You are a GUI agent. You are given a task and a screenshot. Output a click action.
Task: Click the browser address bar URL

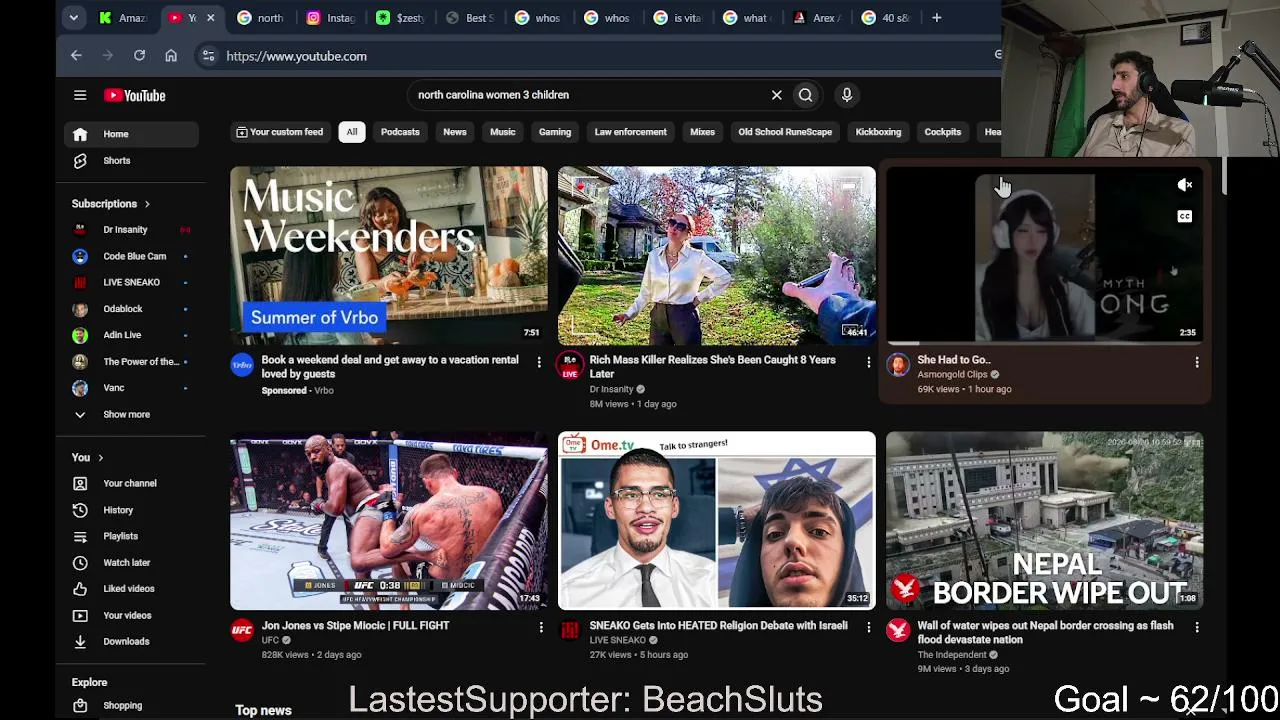[297, 56]
